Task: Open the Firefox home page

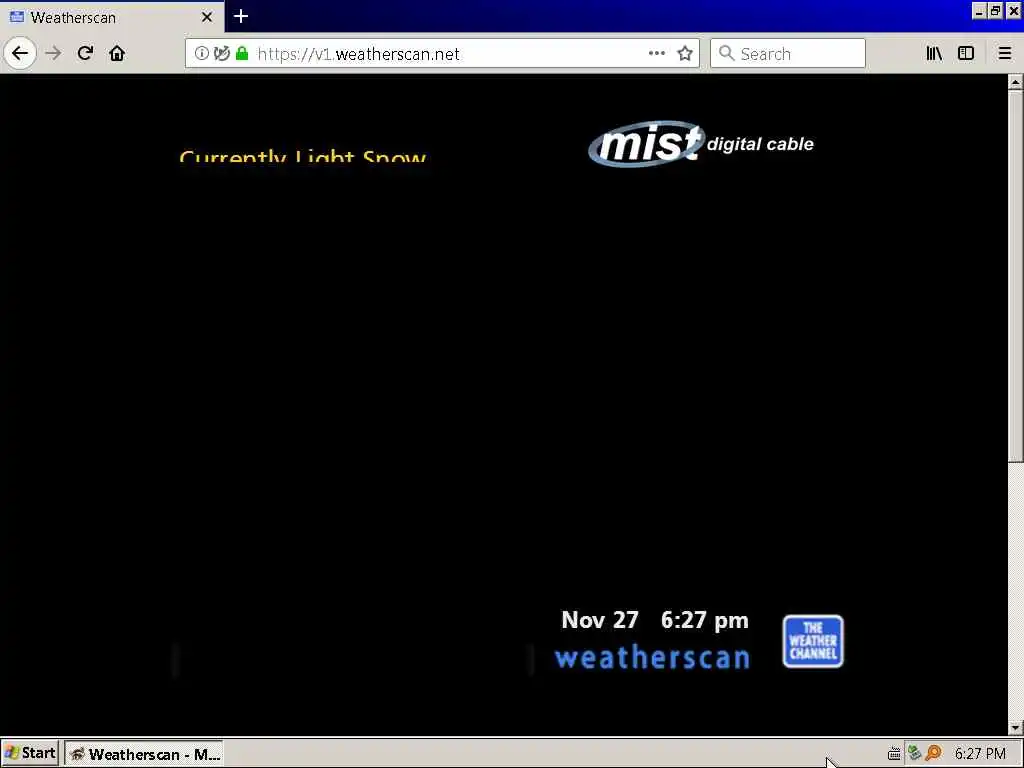Action: point(117,53)
